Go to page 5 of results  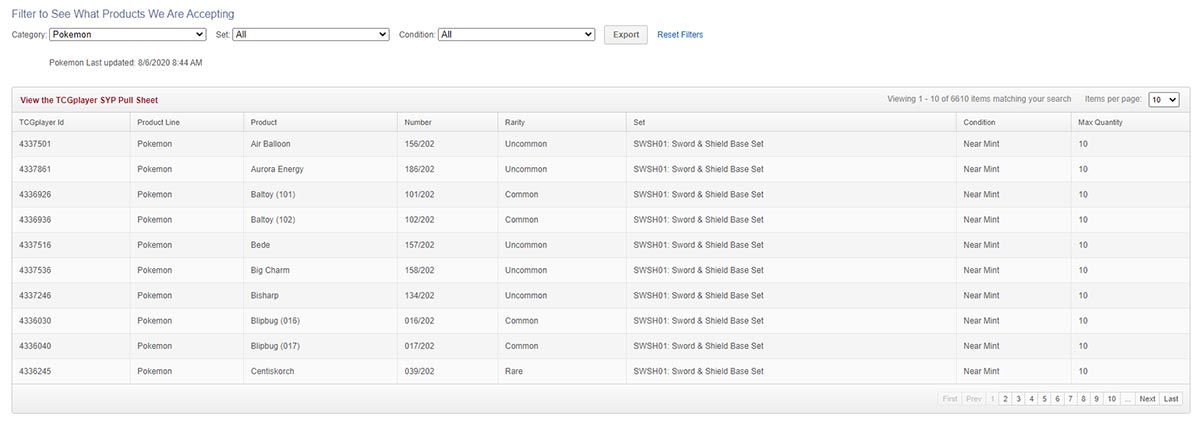tap(1044, 399)
